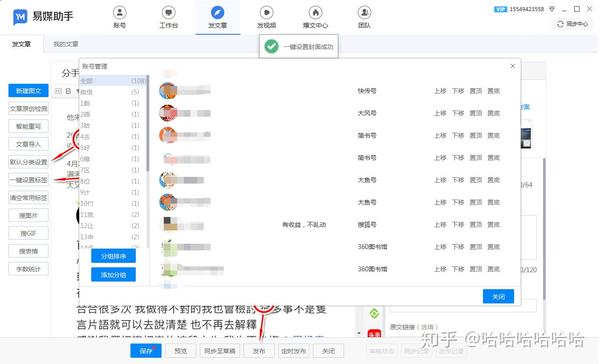Click the 新建图文 button
The image size is (600, 364).
click(28, 91)
